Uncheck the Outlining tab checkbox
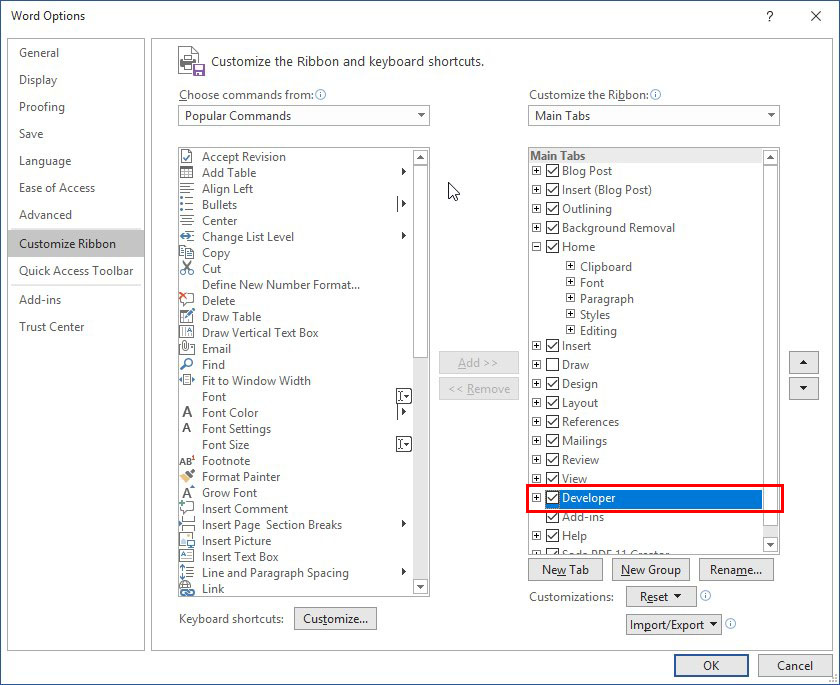This screenshot has width=840, height=685. tap(552, 208)
